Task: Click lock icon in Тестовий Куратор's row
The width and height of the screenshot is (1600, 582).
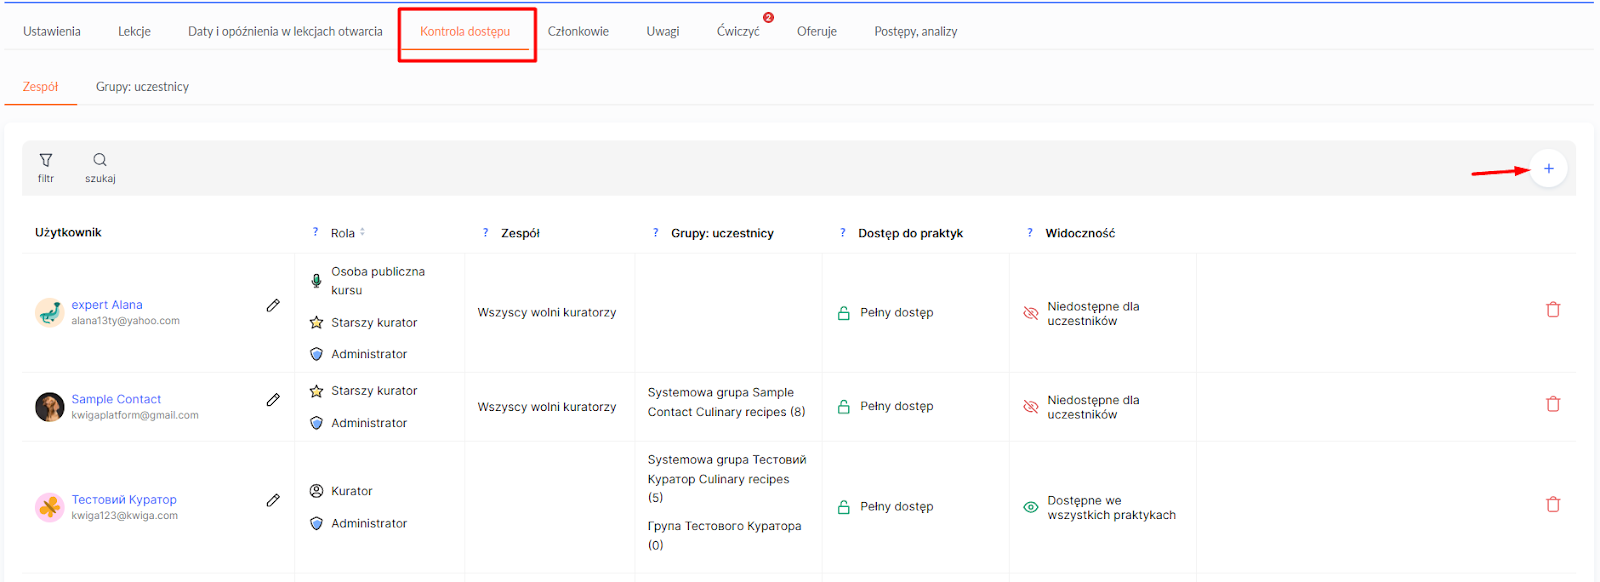Action: [x=844, y=507]
